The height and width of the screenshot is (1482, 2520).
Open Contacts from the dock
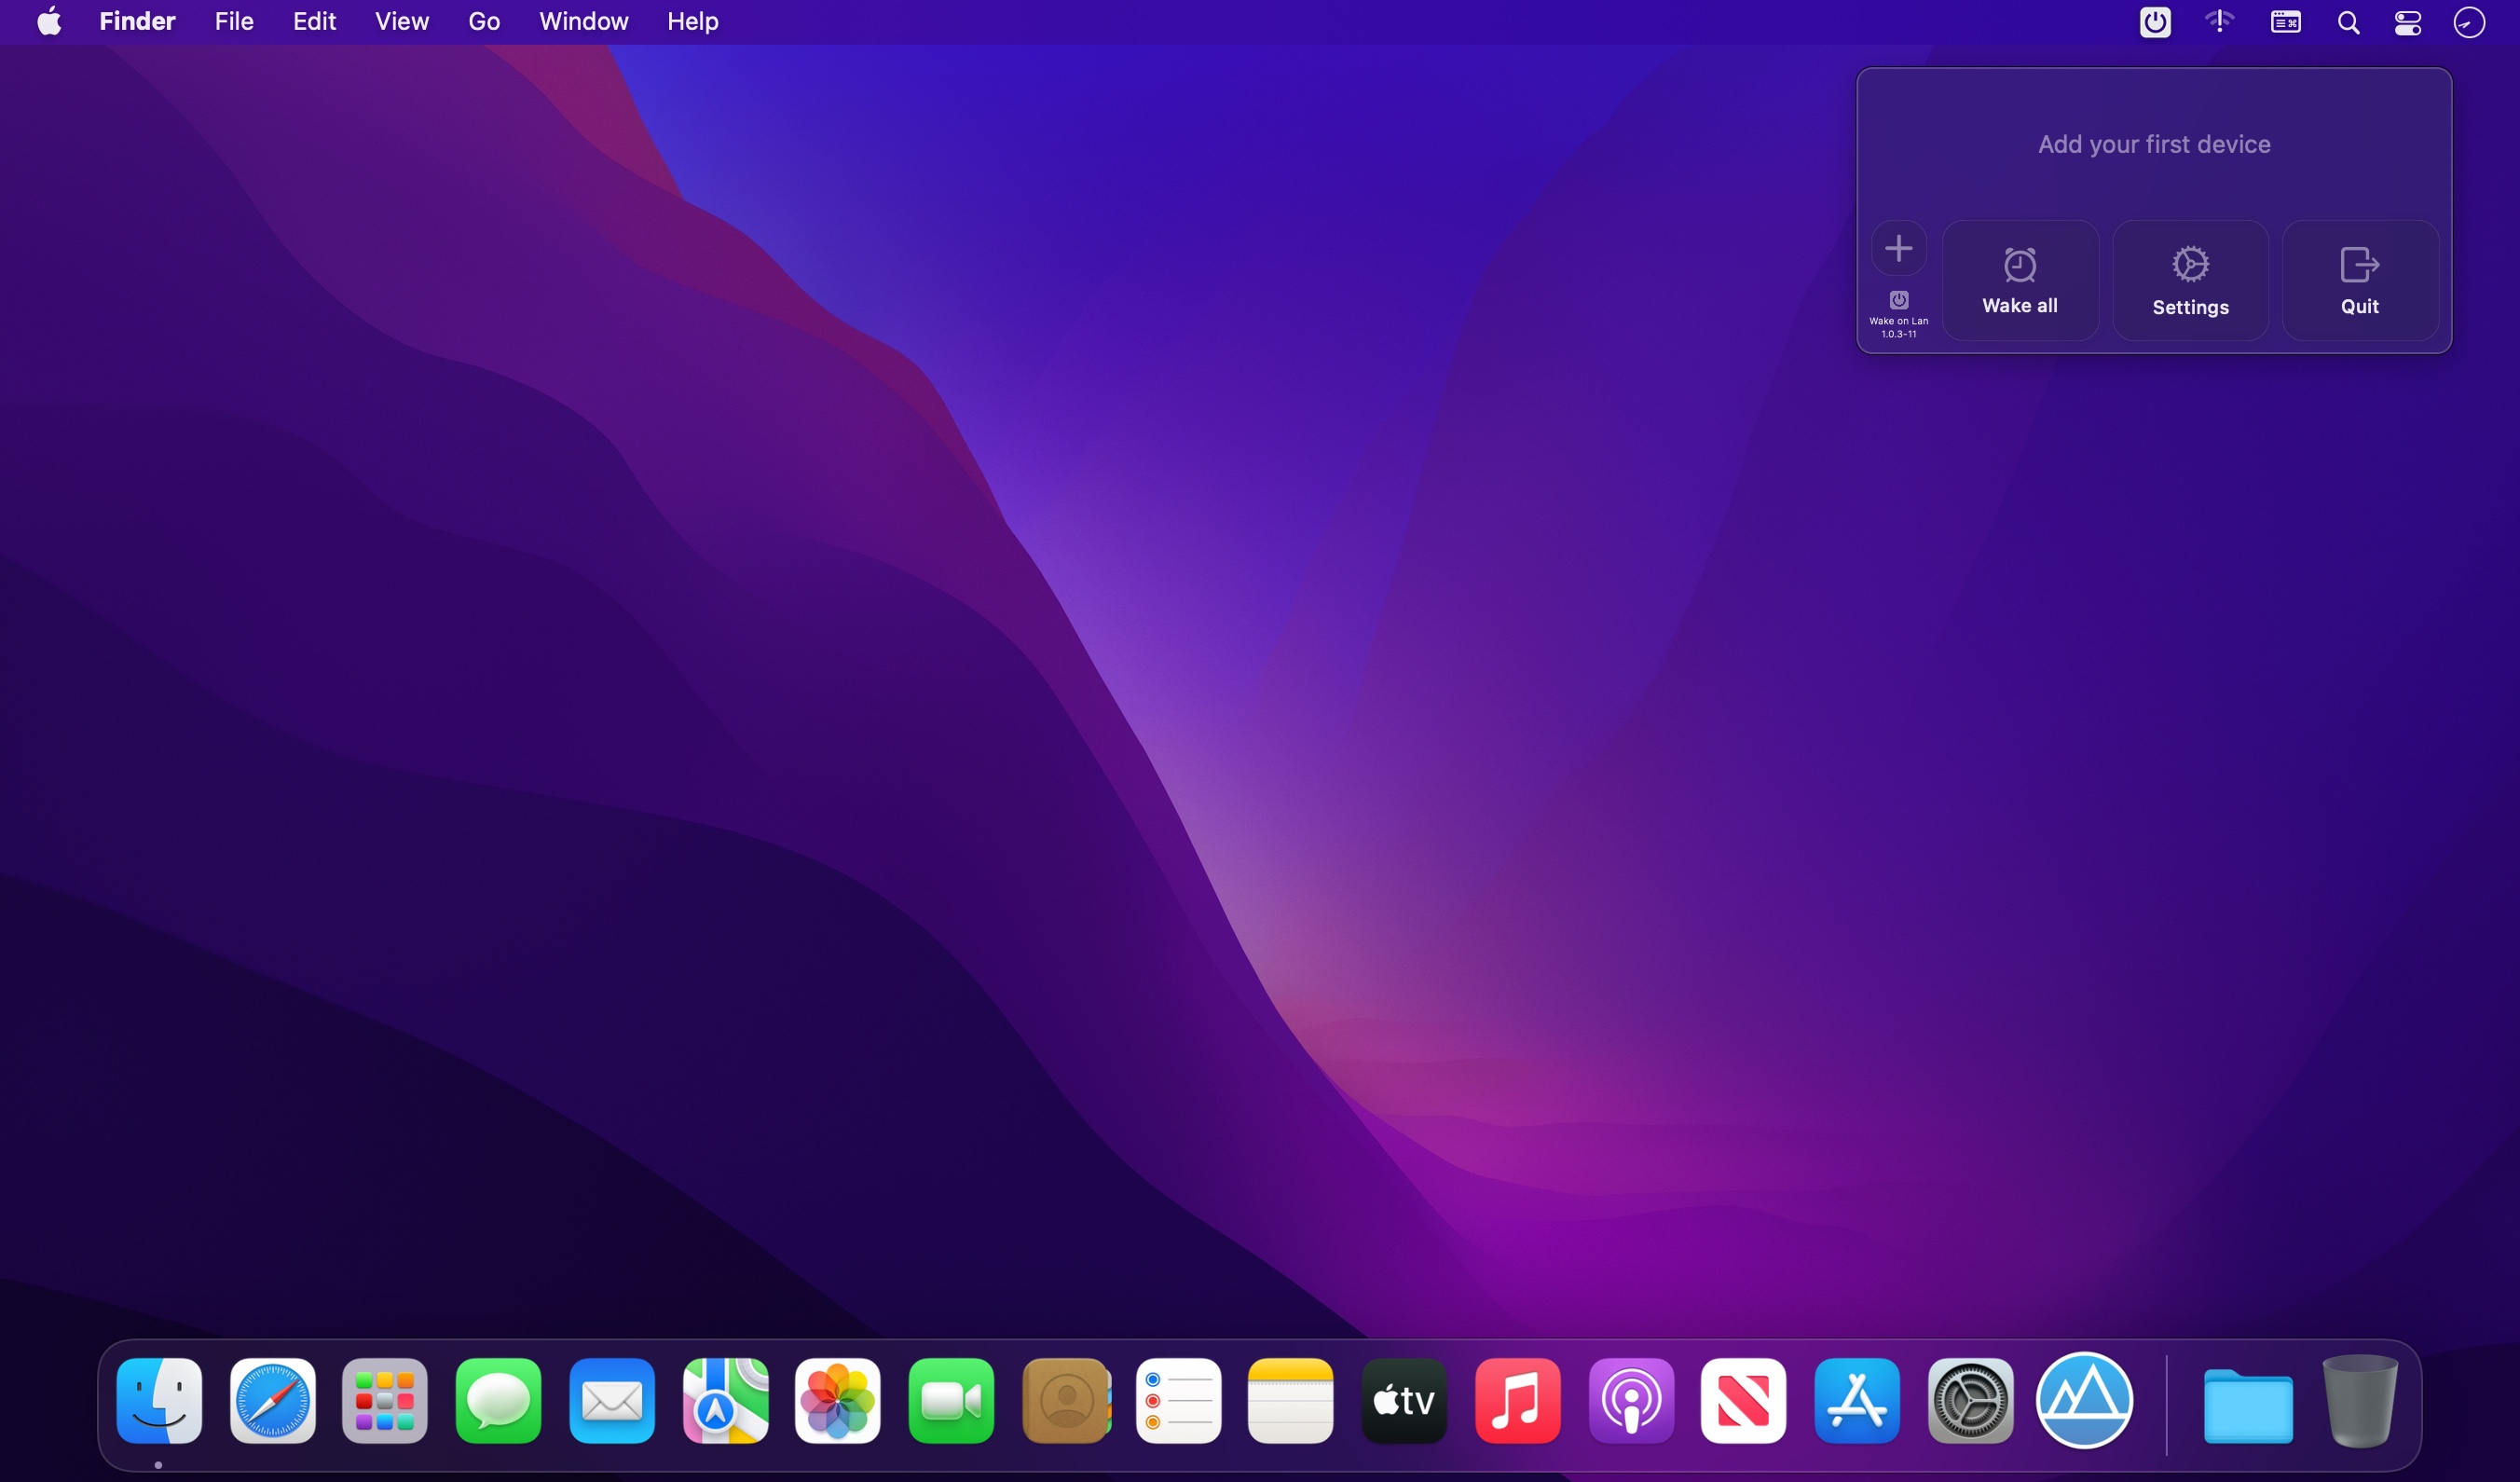pyautogui.click(x=1066, y=1401)
